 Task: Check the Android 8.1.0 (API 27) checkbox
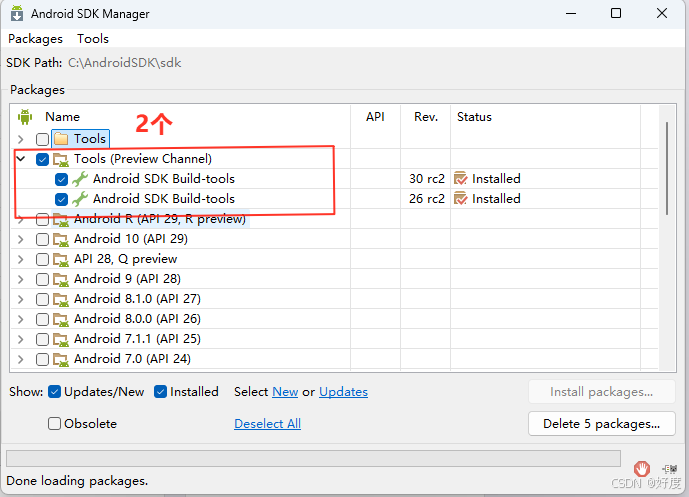click(x=42, y=299)
